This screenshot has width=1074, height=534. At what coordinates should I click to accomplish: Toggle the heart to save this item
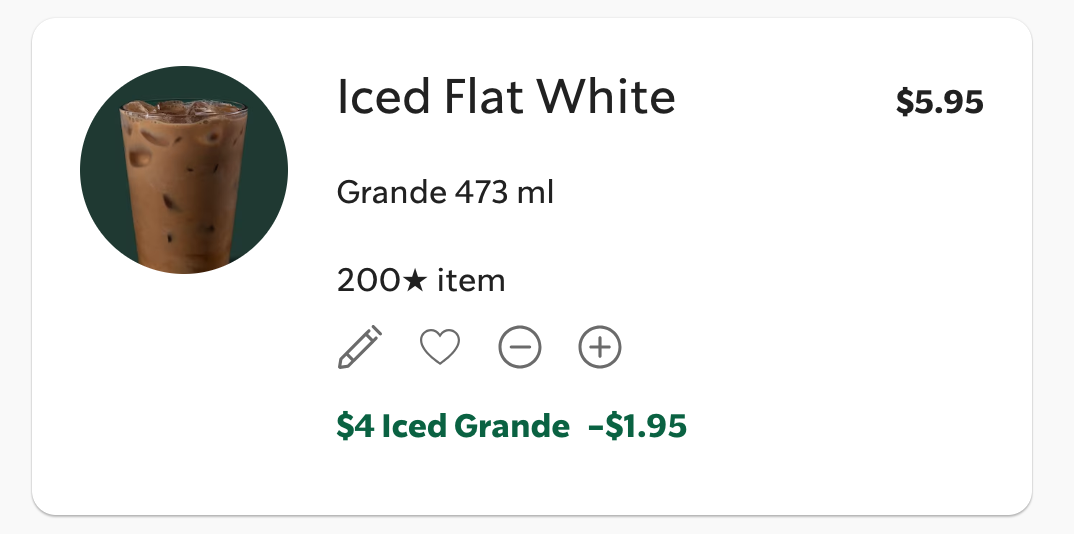click(439, 348)
